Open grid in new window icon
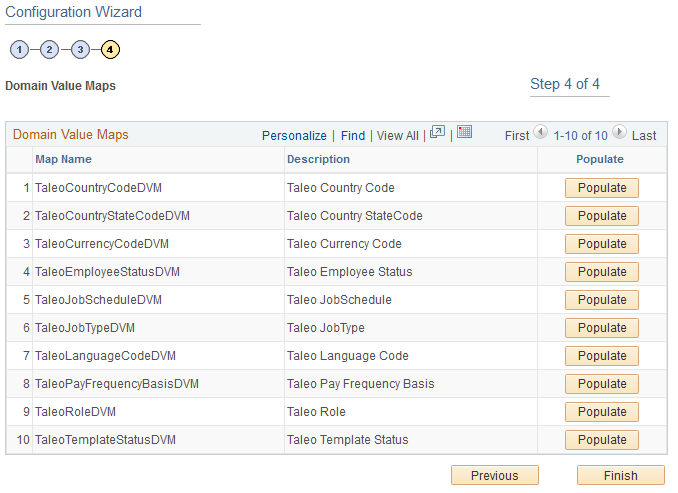Viewport: 678px width, 493px height. tap(437, 132)
